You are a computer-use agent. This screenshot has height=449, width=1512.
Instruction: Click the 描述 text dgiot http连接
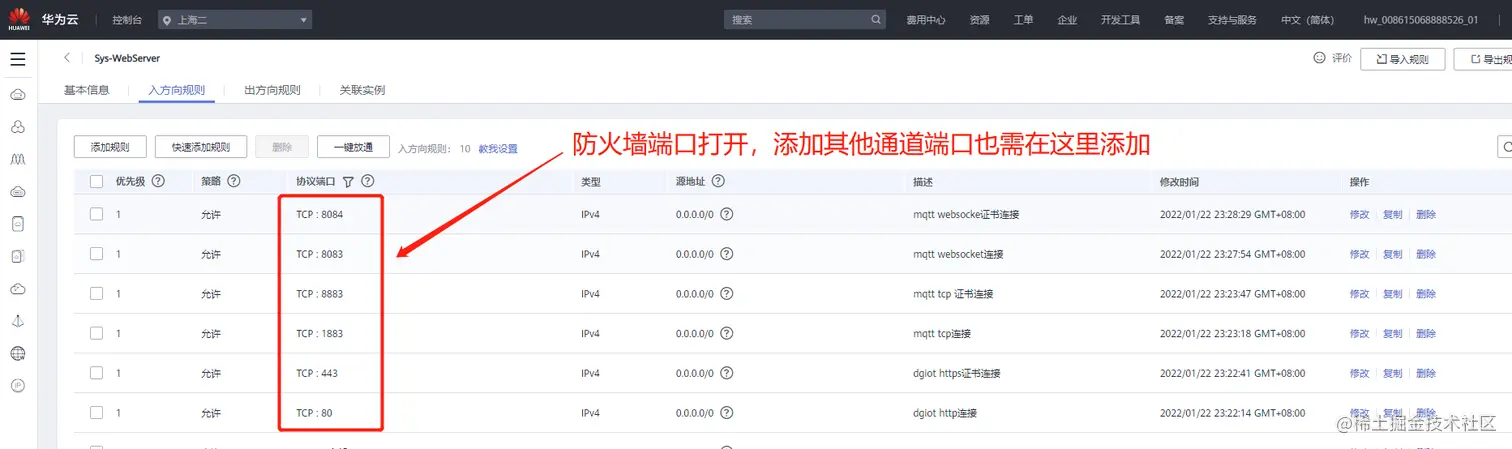[945, 413]
